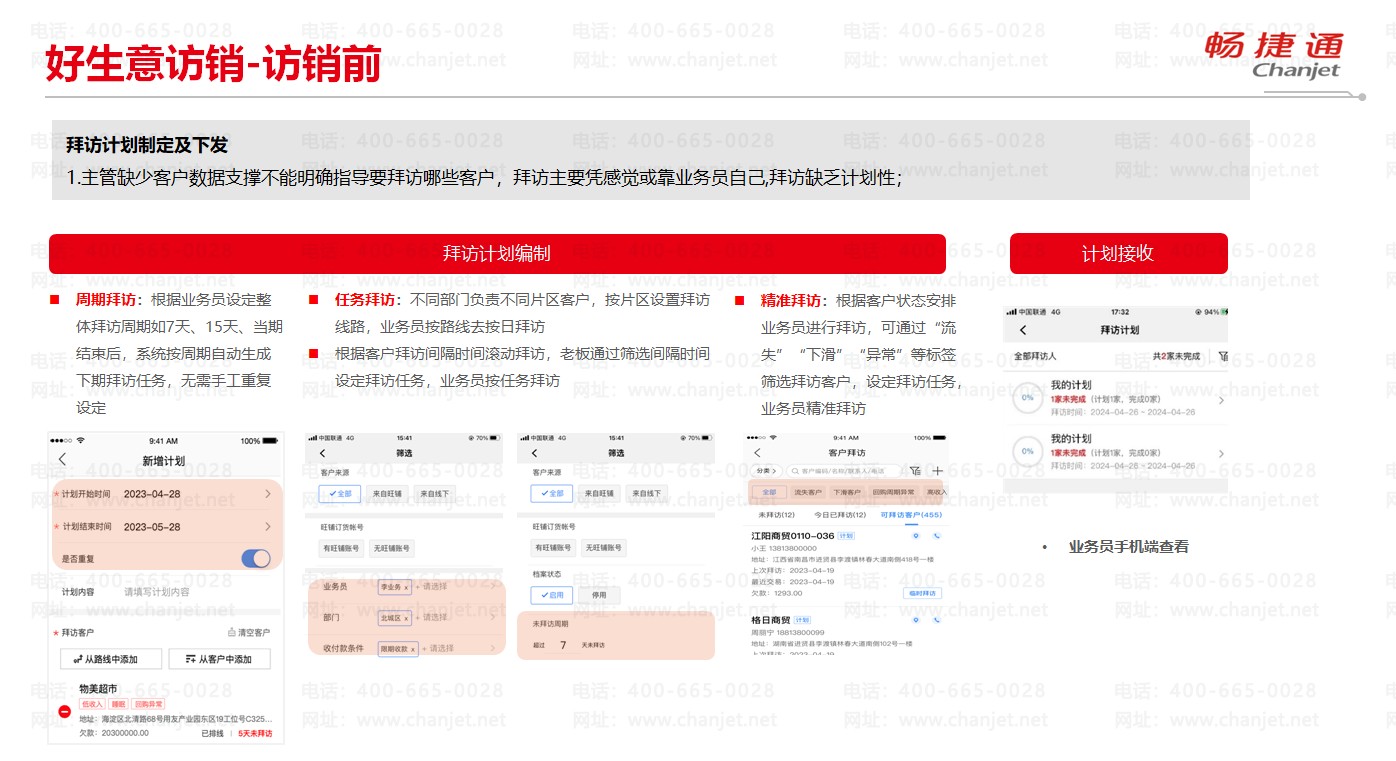
Task: Toggle the 是否重复 switch
Action: (255, 558)
